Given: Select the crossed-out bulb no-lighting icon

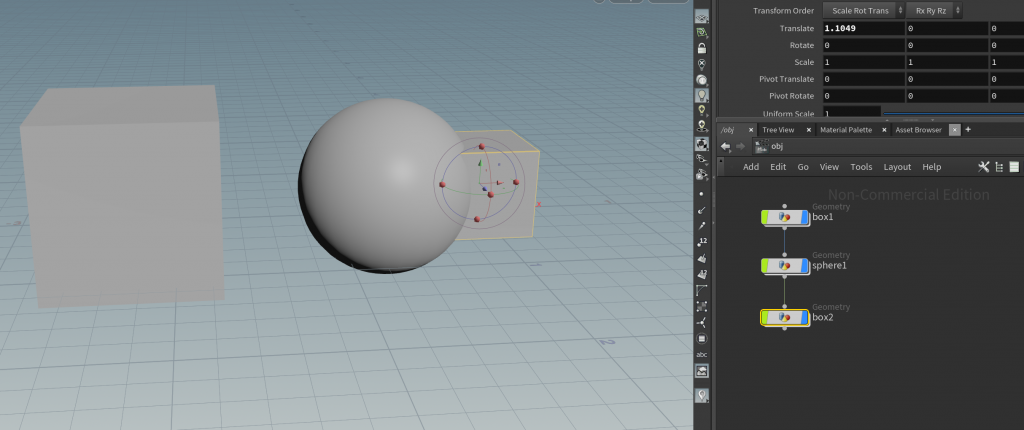Looking at the screenshot, I should pos(701,64).
